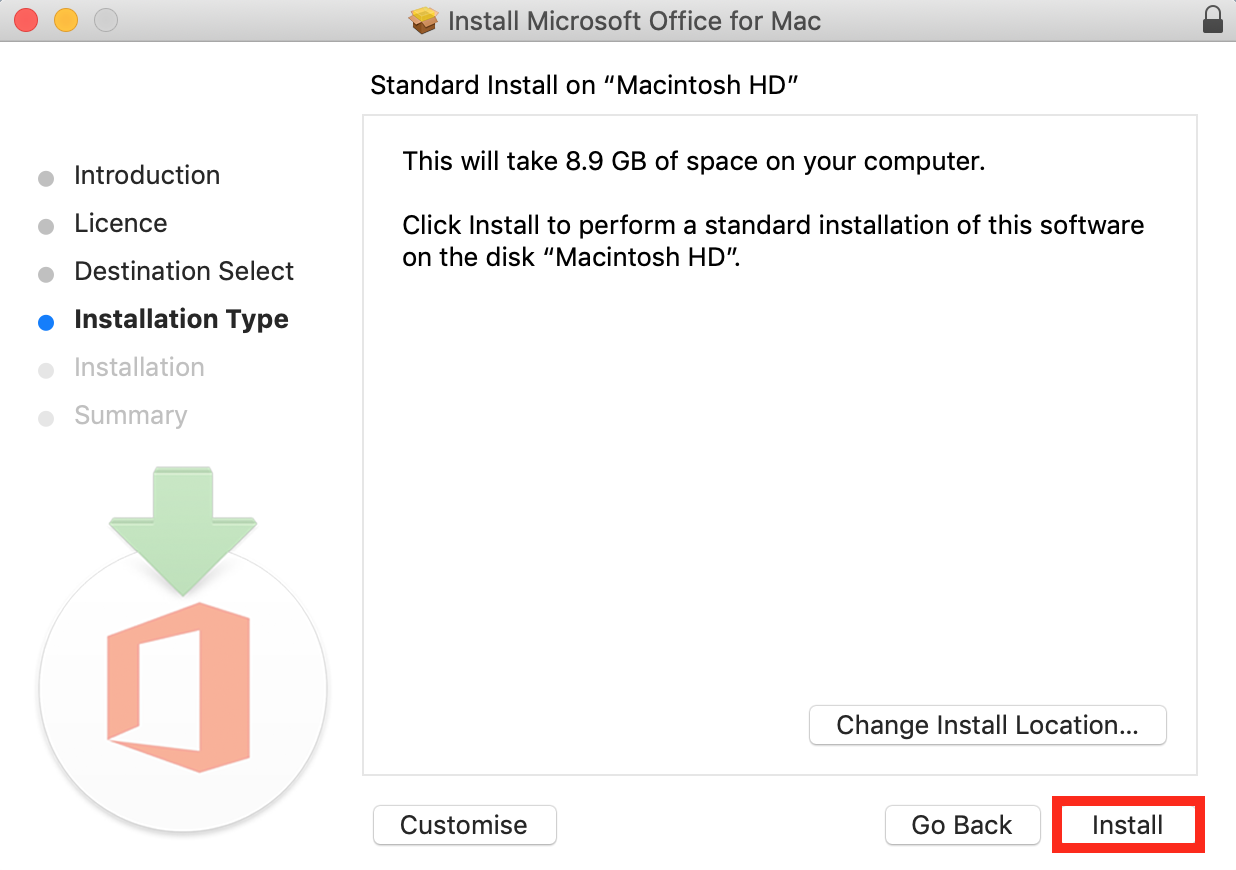The height and width of the screenshot is (870, 1236).
Task: Click the window title 'Install Microsoft Office for Mac'
Action: [x=634, y=21]
